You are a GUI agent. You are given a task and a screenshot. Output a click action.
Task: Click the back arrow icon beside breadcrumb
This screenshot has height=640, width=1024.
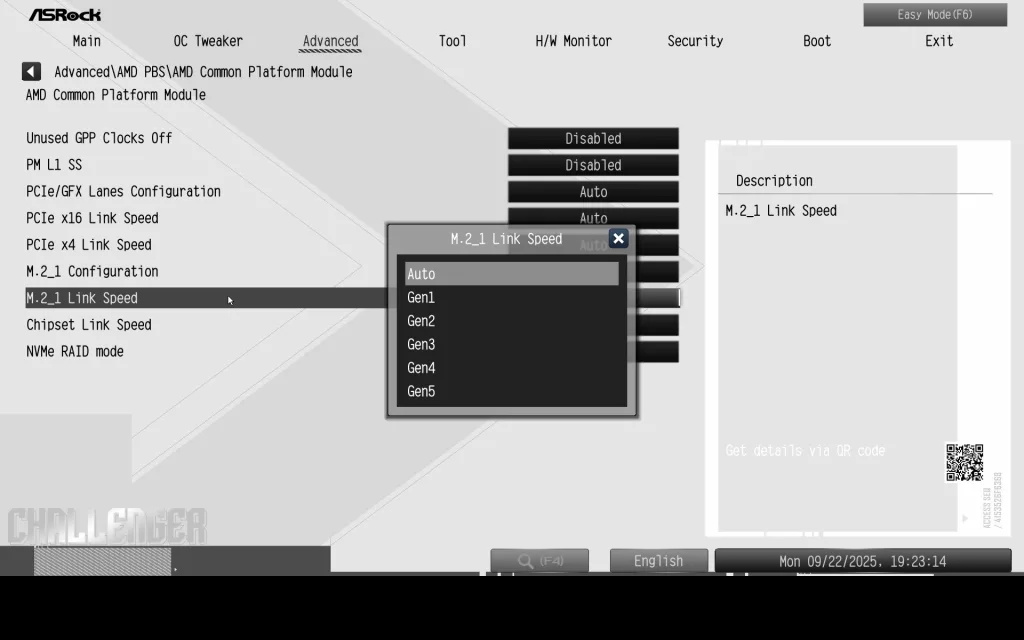(x=31, y=72)
